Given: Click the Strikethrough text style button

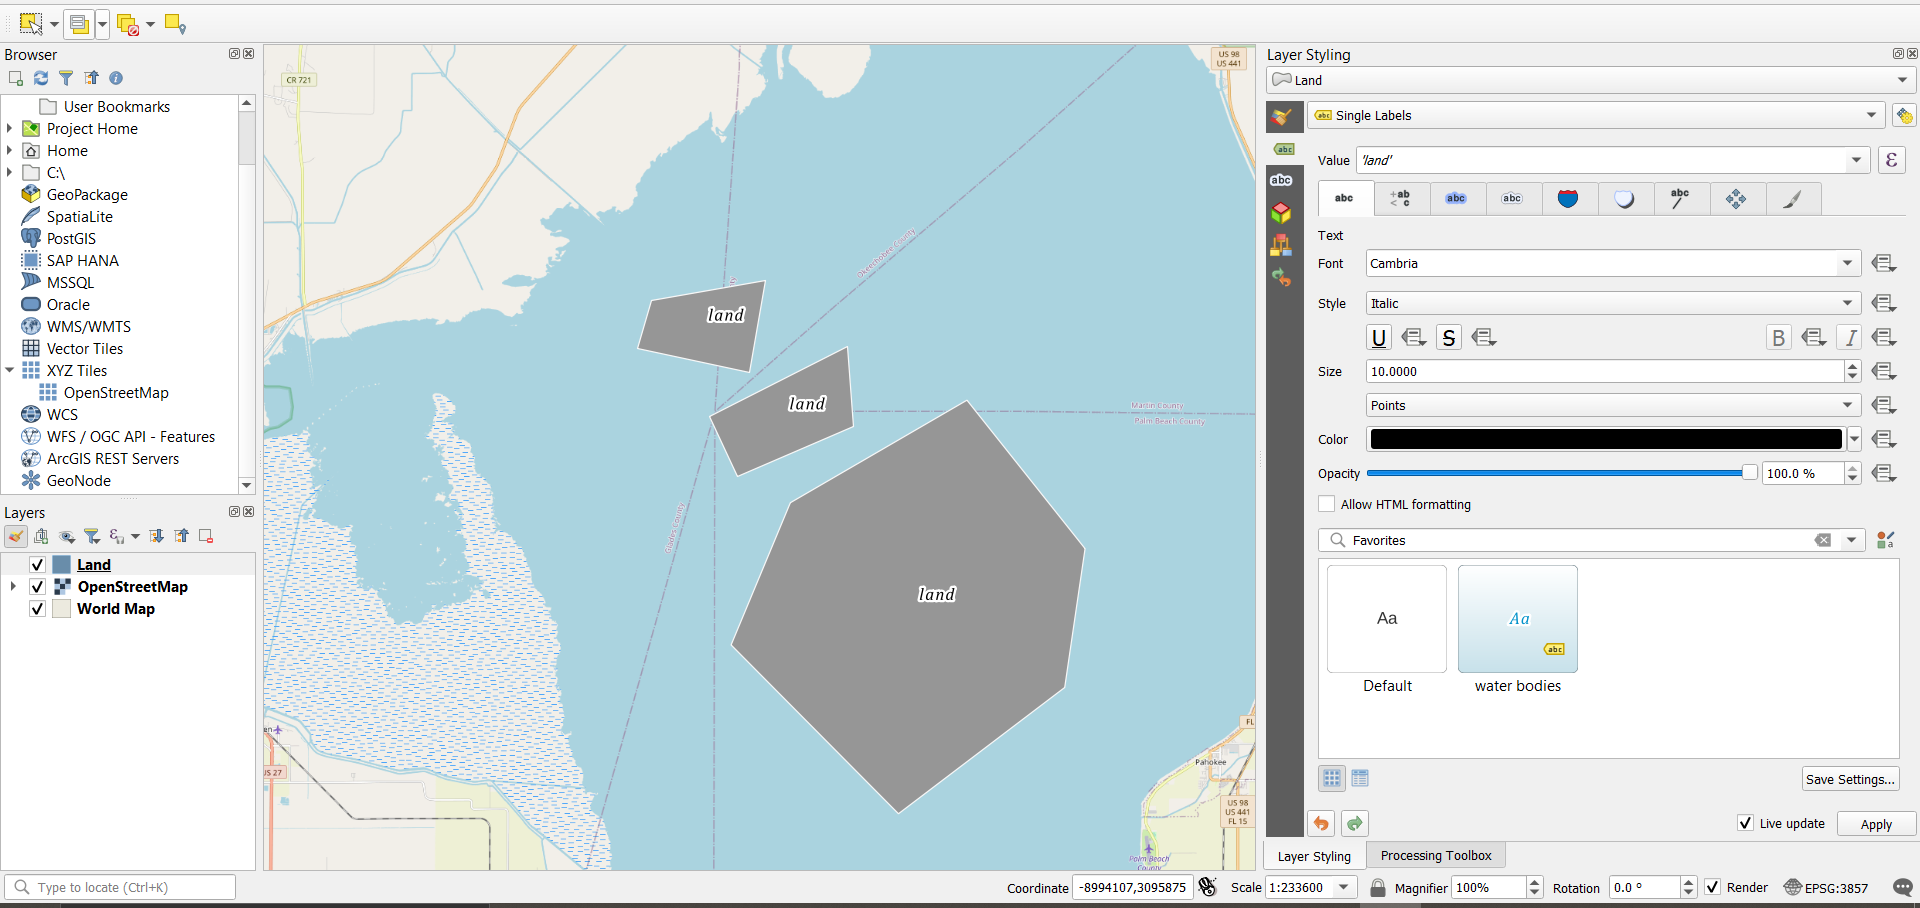Looking at the screenshot, I should click(1448, 338).
